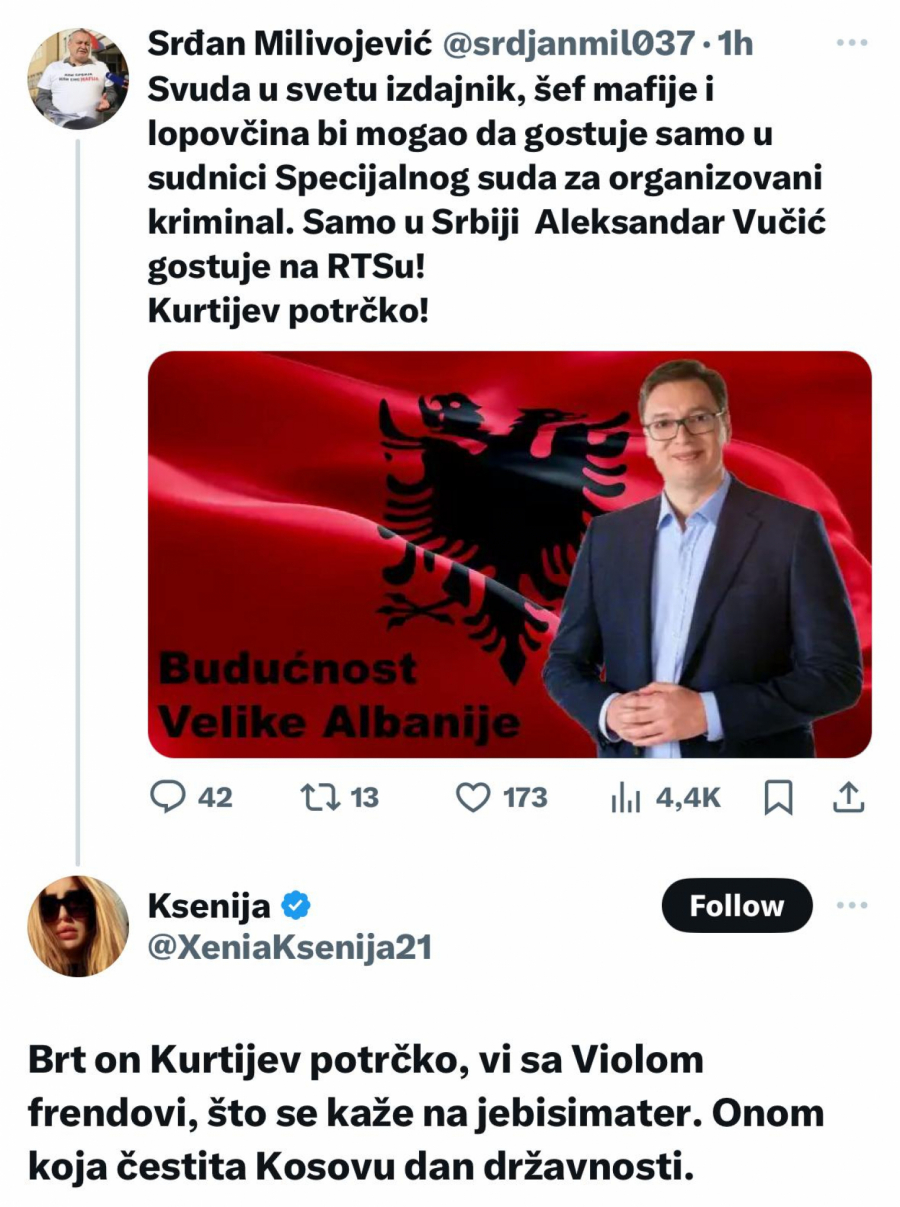Enlarge the Budućnost Velike Albanije image
This screenshot has width=900, height=1207.
tap(509, 554)
